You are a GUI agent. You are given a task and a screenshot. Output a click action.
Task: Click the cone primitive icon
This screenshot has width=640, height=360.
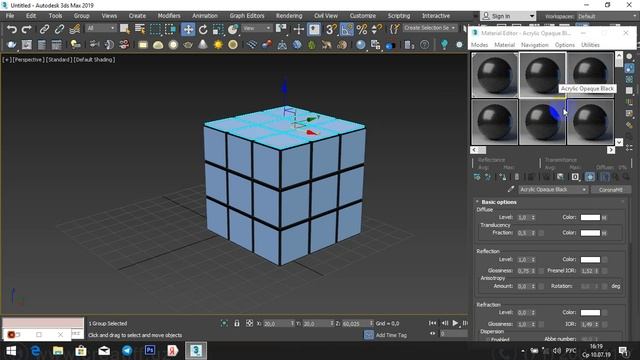point(203,45)
